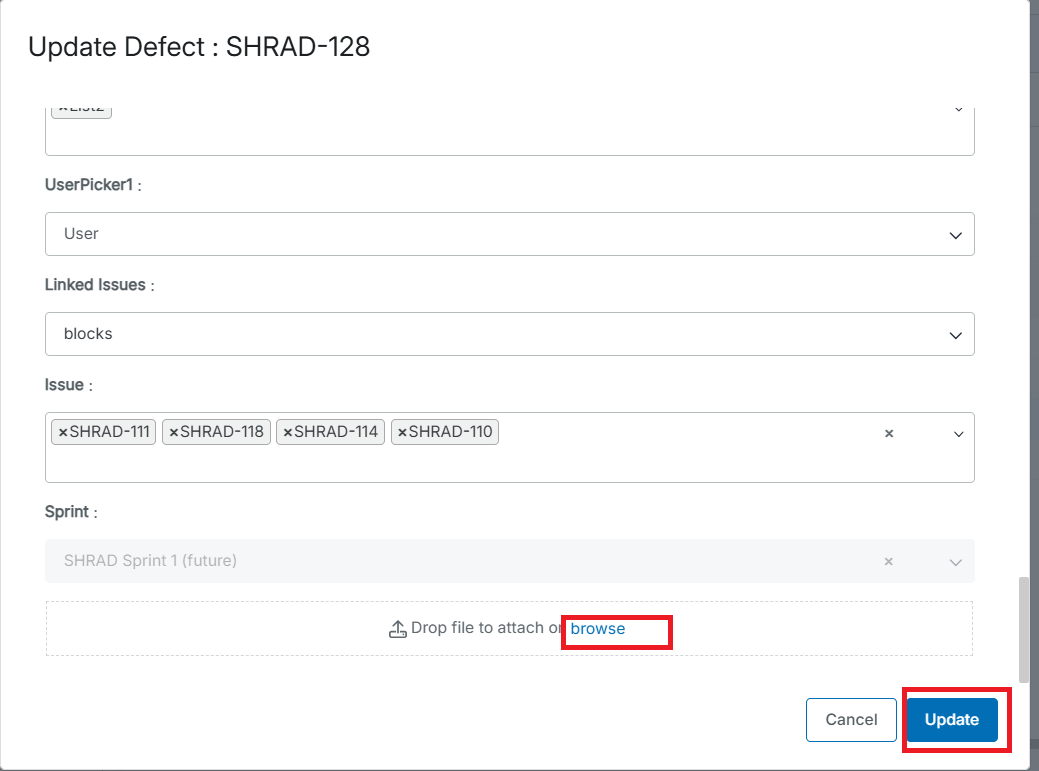Click the SHRAD Sprint 1 (future) field

(150, 561)
